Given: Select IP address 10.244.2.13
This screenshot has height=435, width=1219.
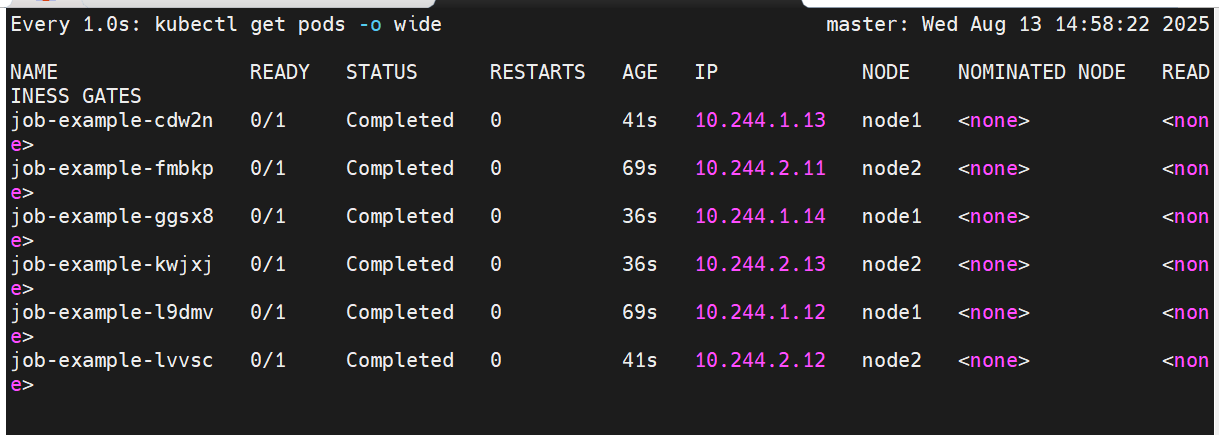Looking at the screenshot, I should (x=760, y=265).
